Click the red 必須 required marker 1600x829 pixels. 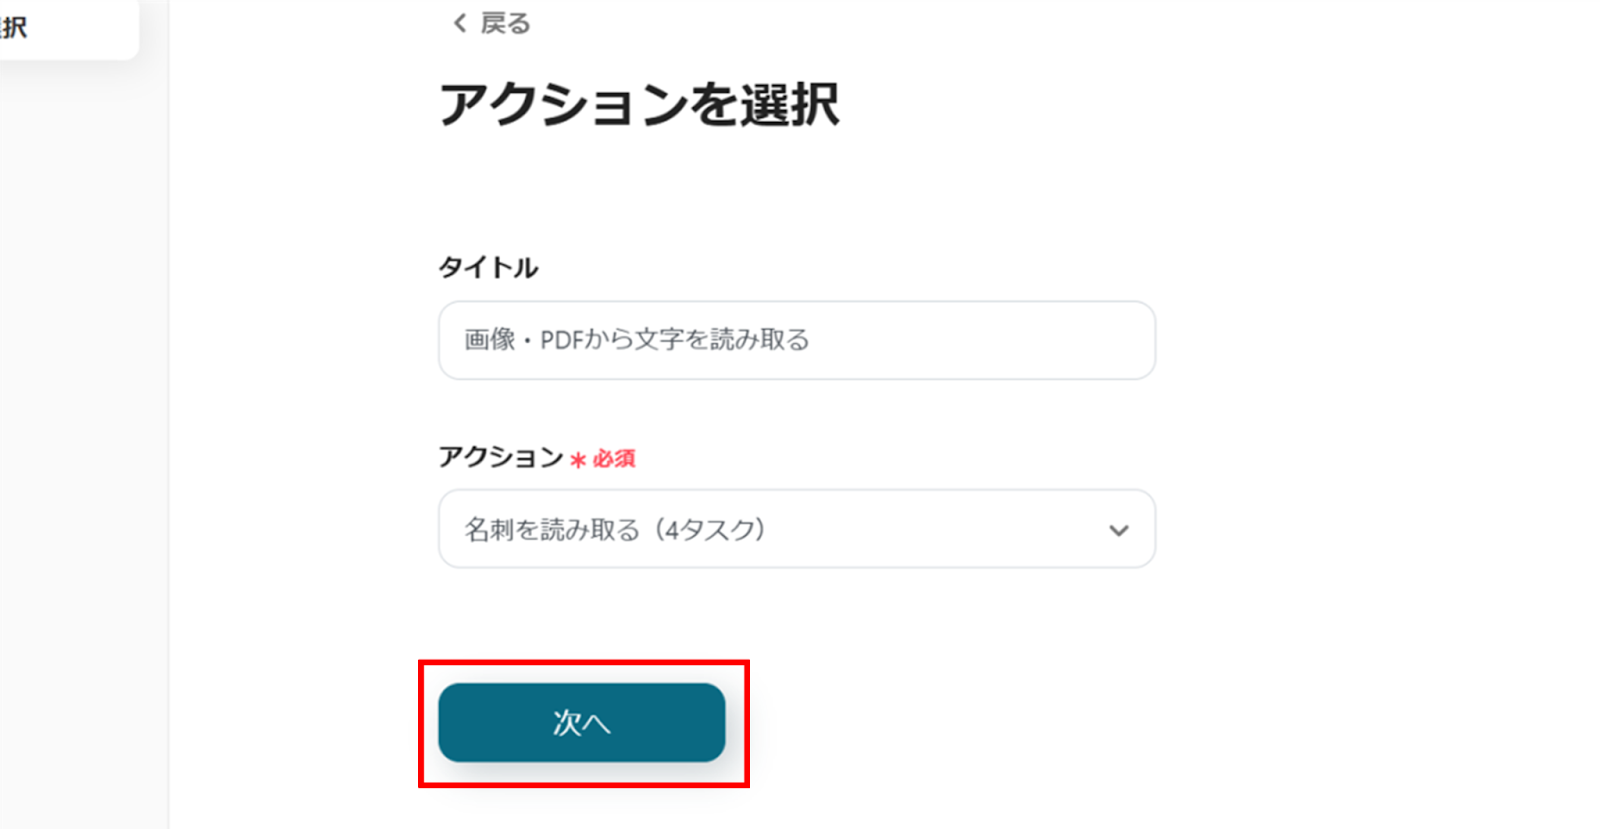click(x=614, y=459)
